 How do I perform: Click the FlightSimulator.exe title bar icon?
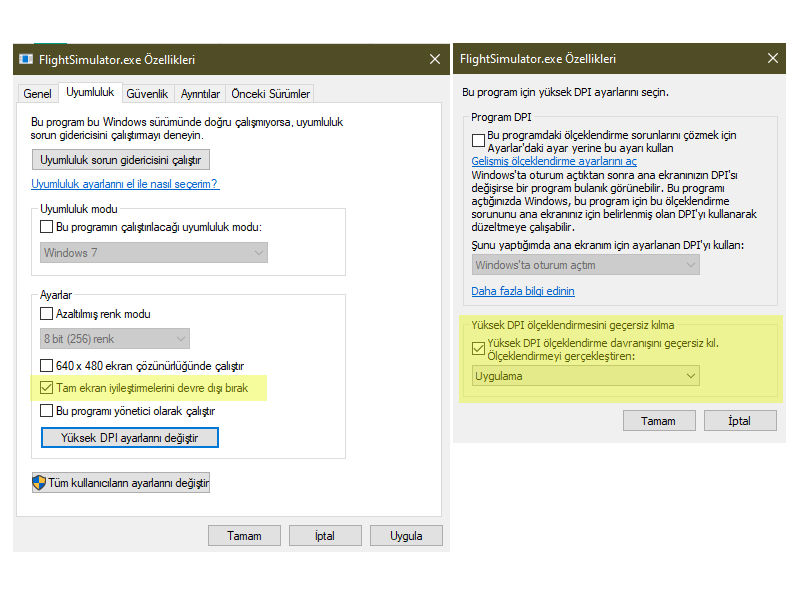coord(26,59)
